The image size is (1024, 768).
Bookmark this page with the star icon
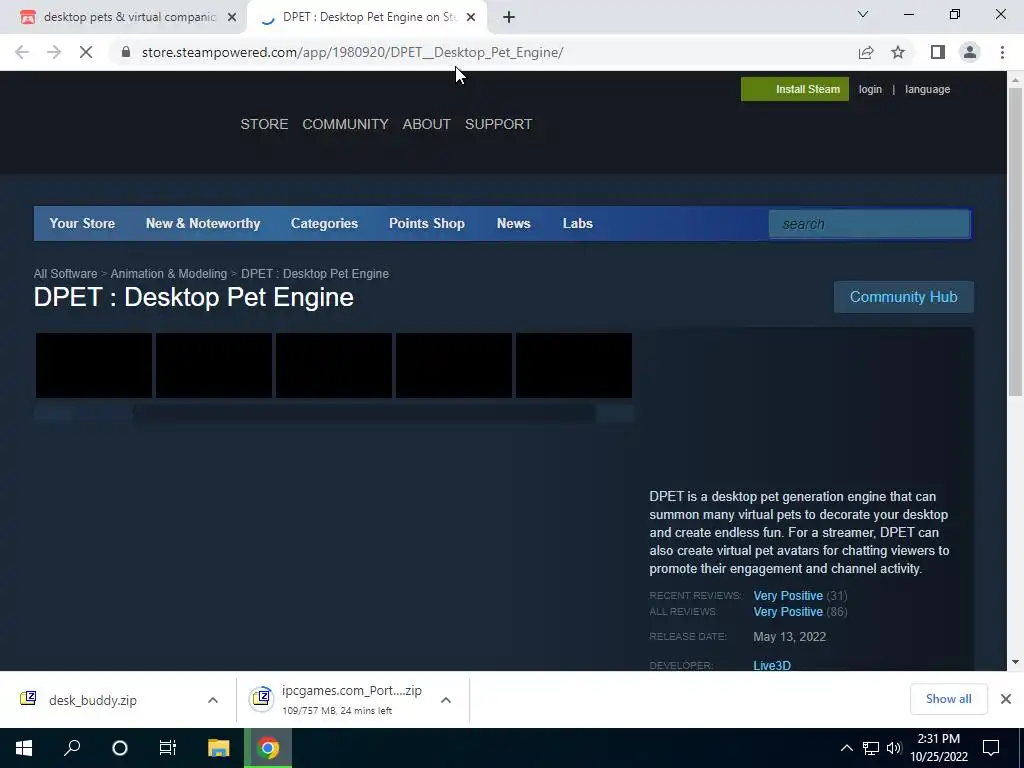(x=898, y=52)
